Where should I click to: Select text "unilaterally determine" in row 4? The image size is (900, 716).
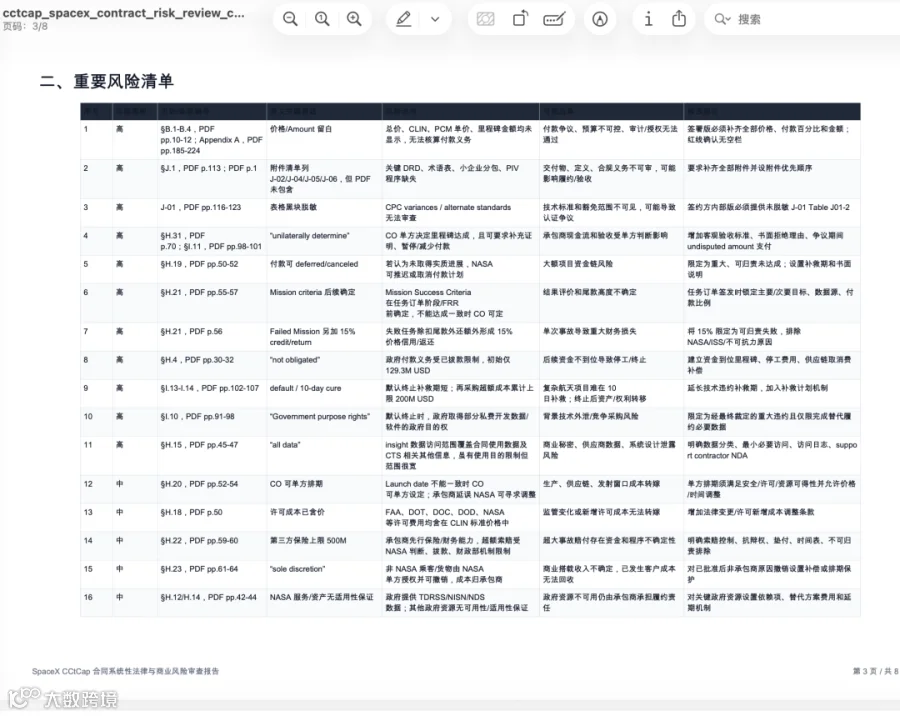[x=309, y=235]
